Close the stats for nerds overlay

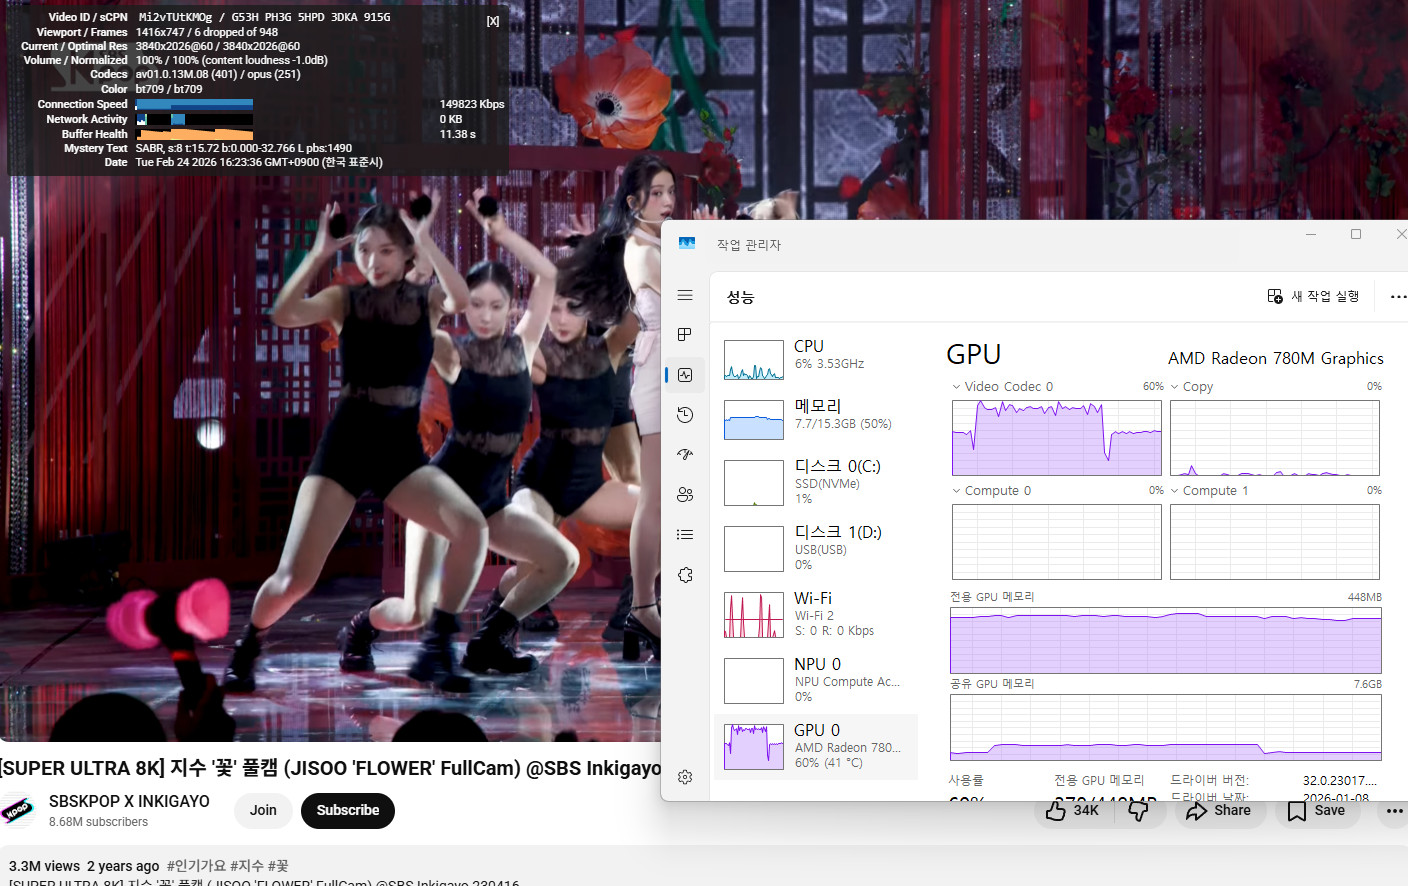pyautogui.click(x=493, y=21)
